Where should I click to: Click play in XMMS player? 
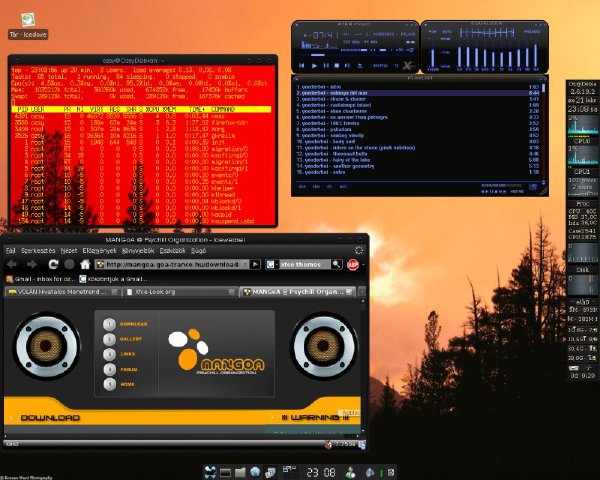coord(314,65)
